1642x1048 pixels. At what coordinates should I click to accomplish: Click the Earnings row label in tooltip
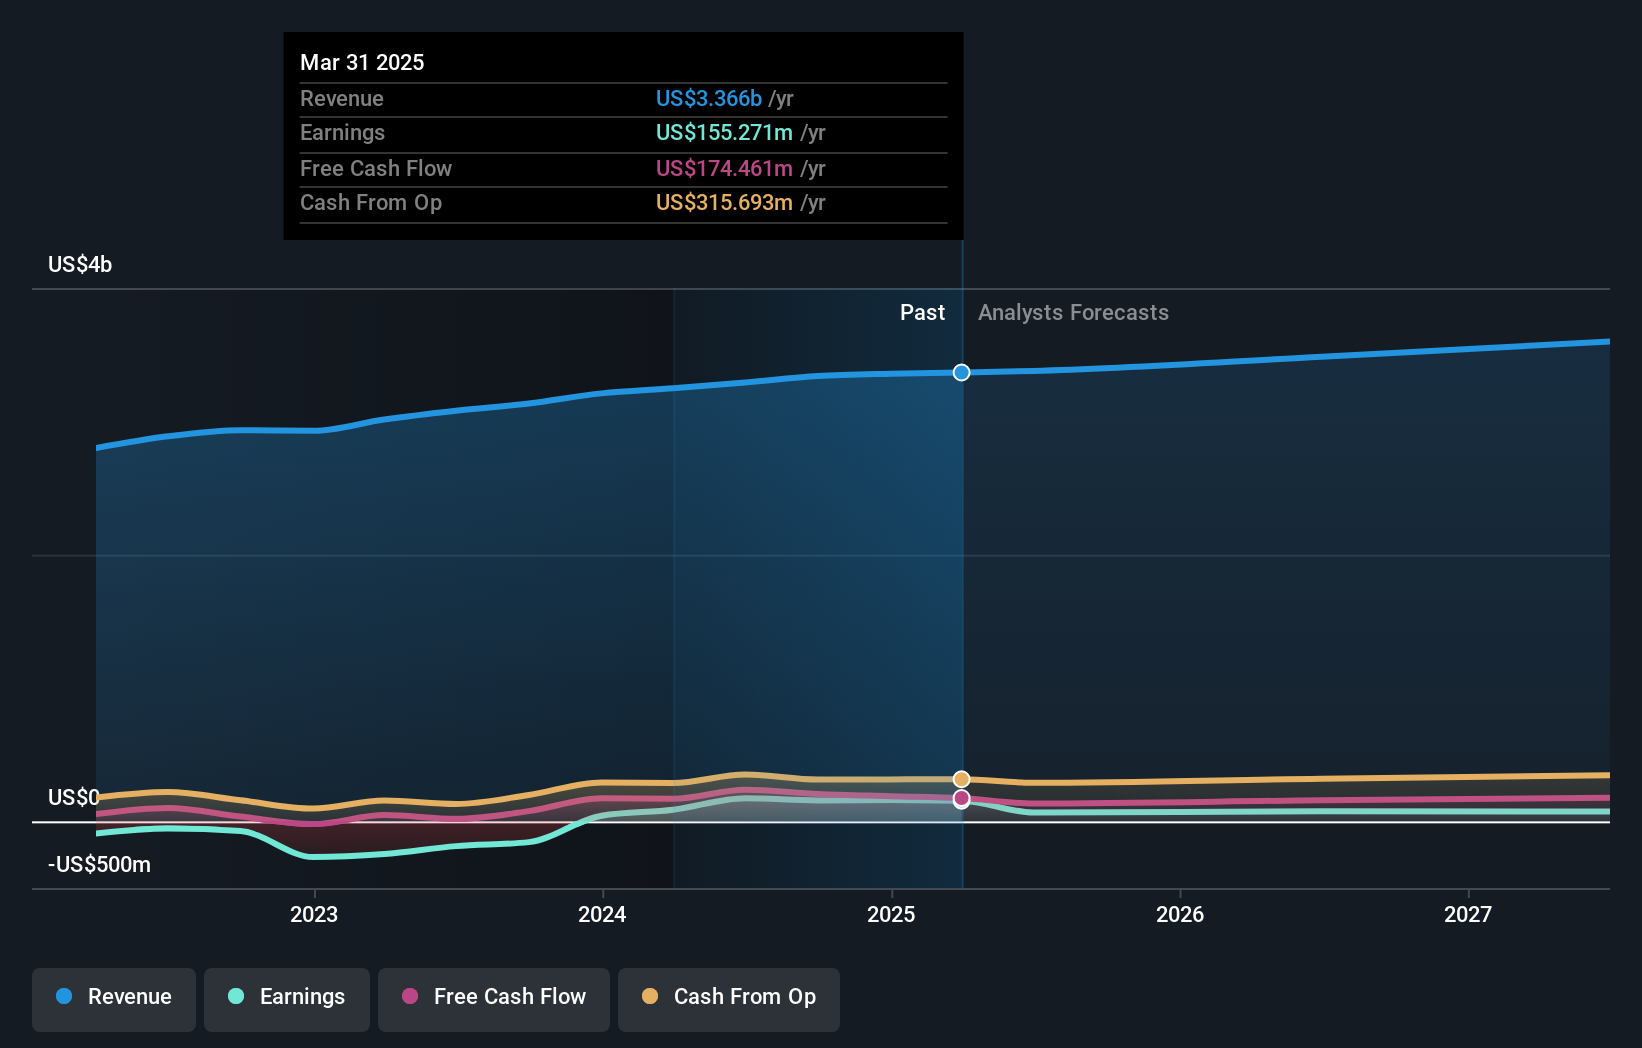342,132
